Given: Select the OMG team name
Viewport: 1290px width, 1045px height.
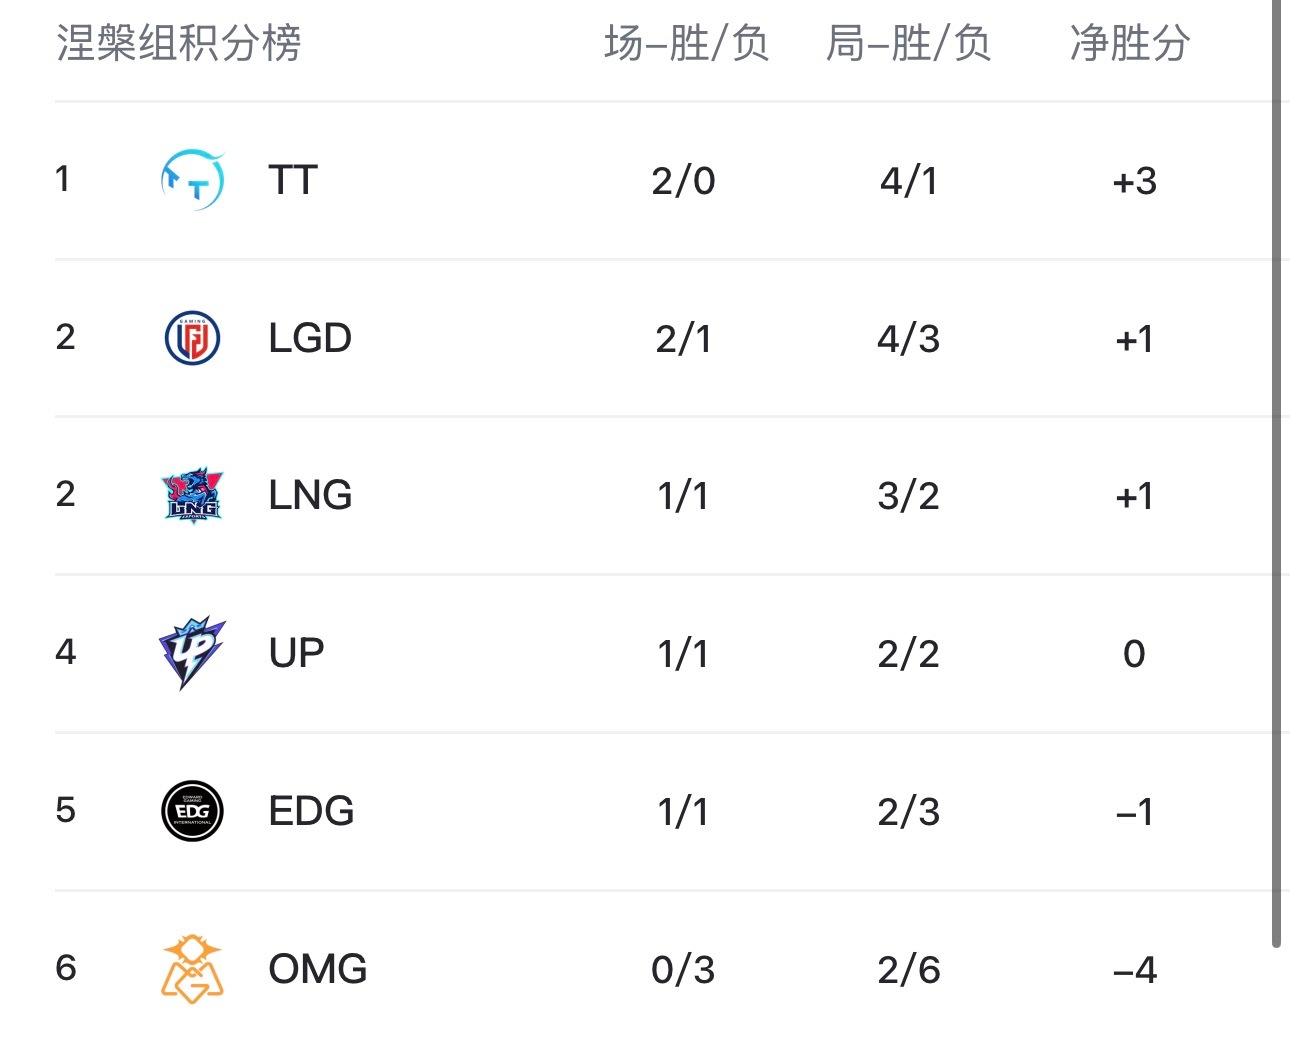Looking at the screenshot, I should tap(318, 969).
